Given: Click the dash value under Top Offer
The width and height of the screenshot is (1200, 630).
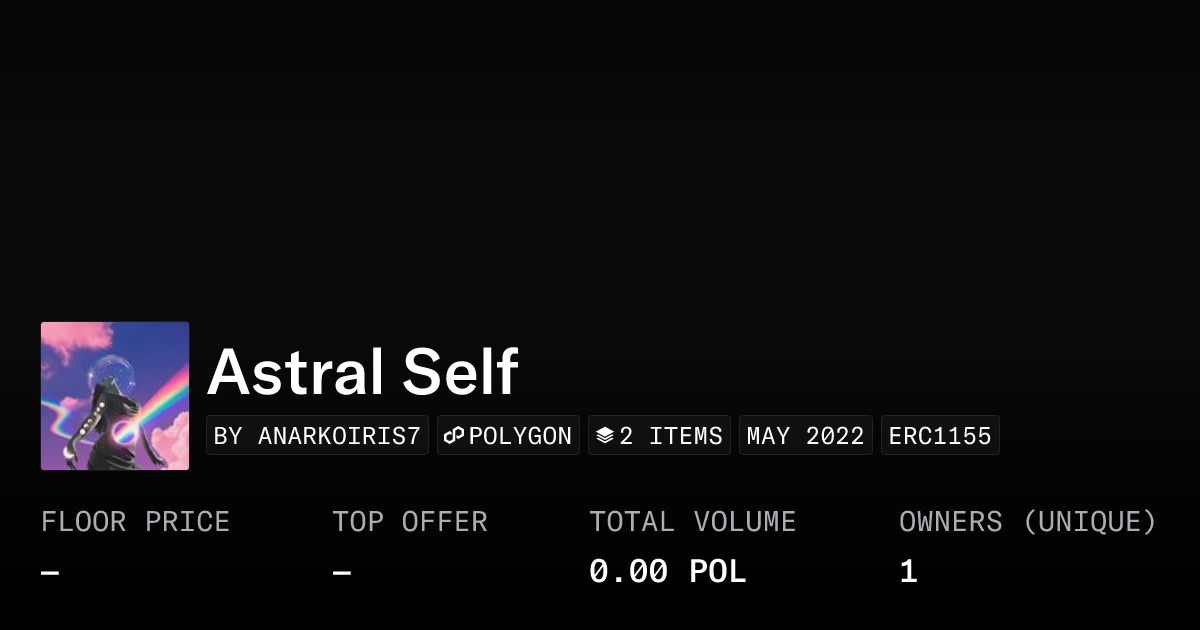Looking at the screenshot, I should 342,572.
